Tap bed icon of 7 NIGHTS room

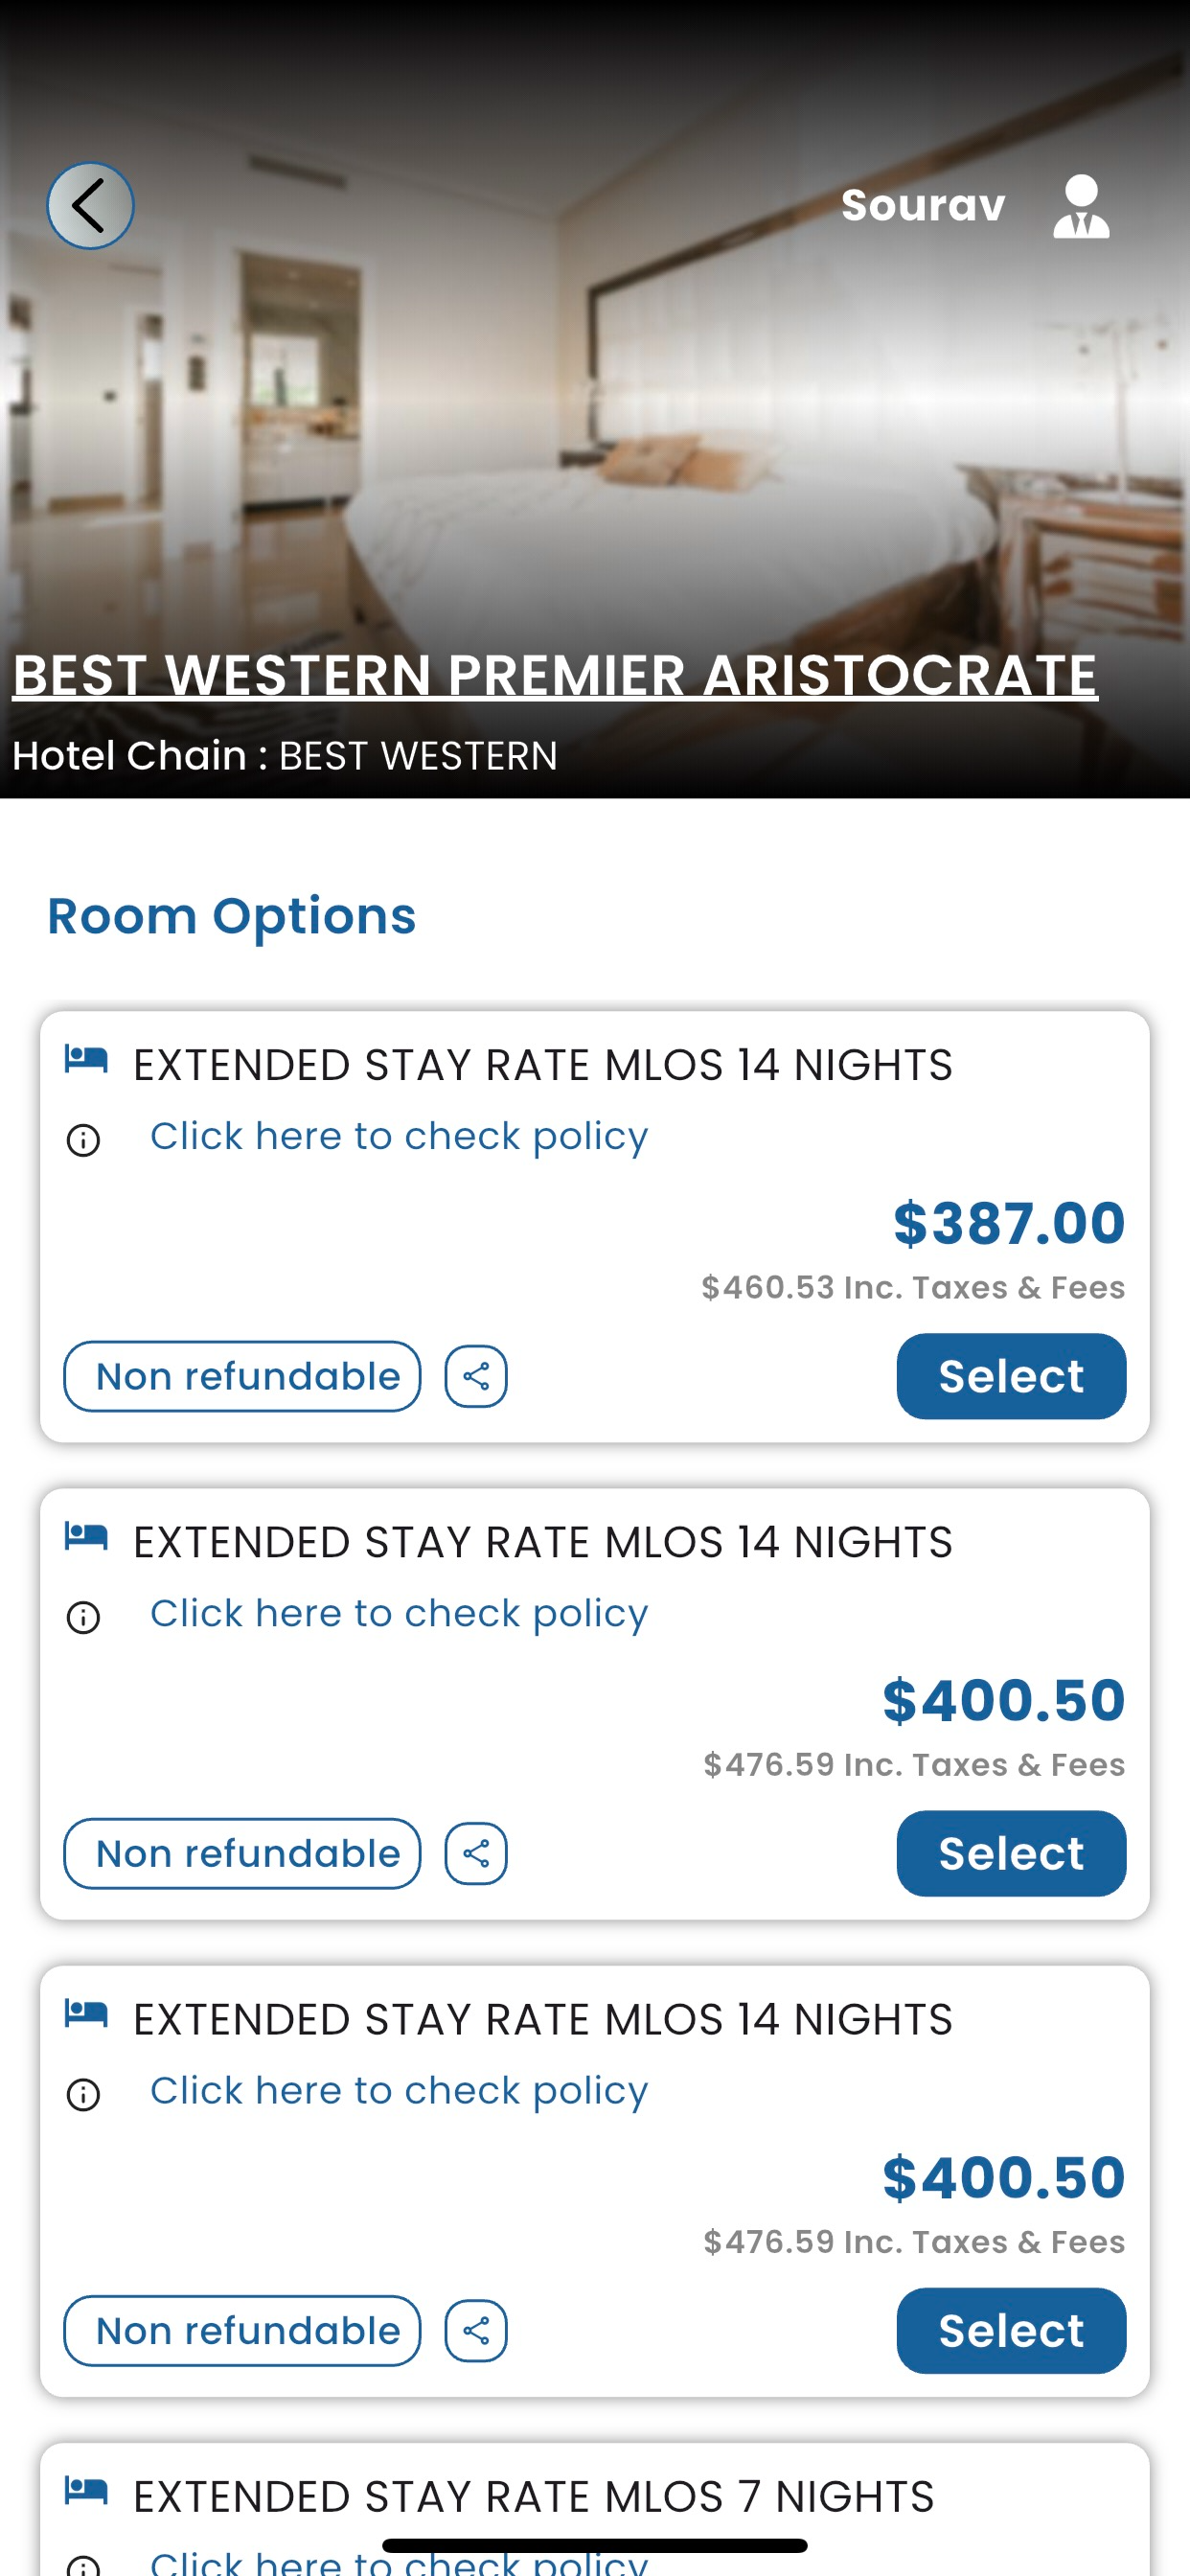click(86, 2490)
